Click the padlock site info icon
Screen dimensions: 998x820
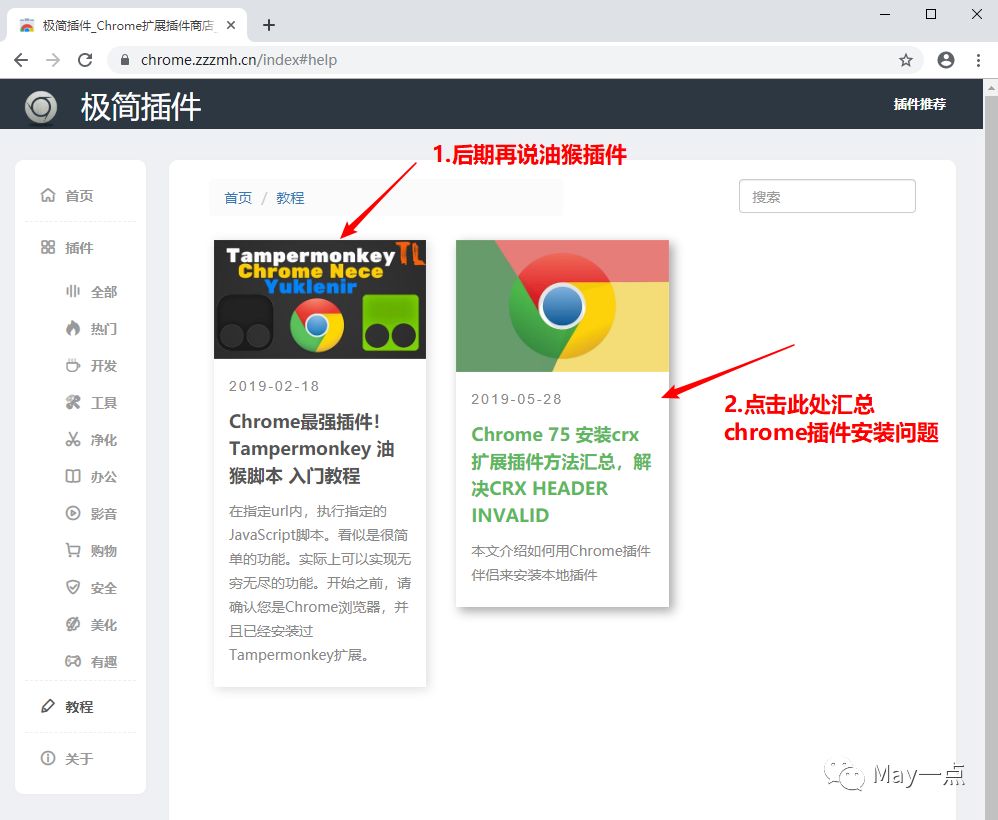coord(125,60)
